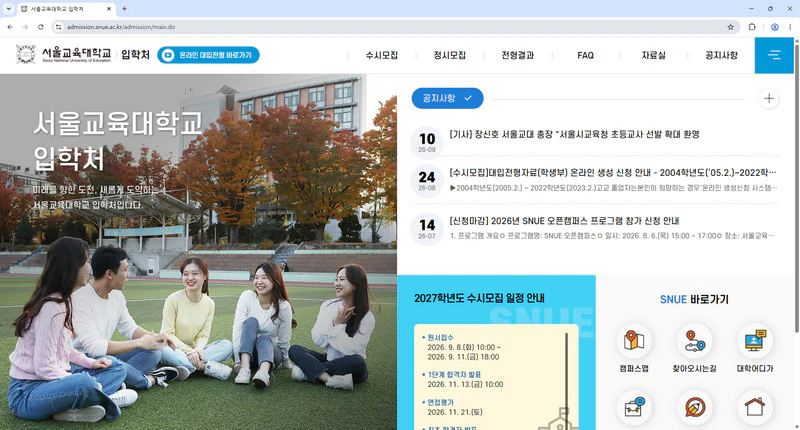The width and height of the screenshot is (800, 430).
Task: Click the 면접평가 schedule entry
Action: pos(452,407)
